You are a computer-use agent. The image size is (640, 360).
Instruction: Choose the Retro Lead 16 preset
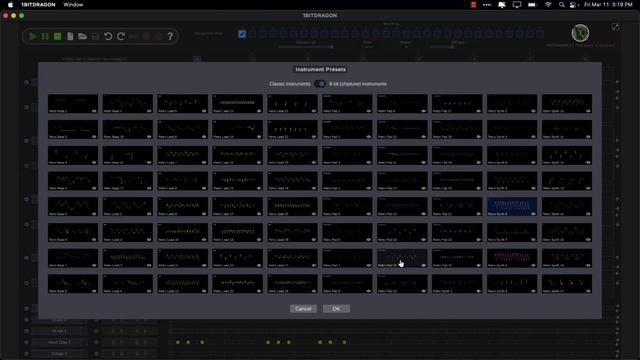click(238, 181)
